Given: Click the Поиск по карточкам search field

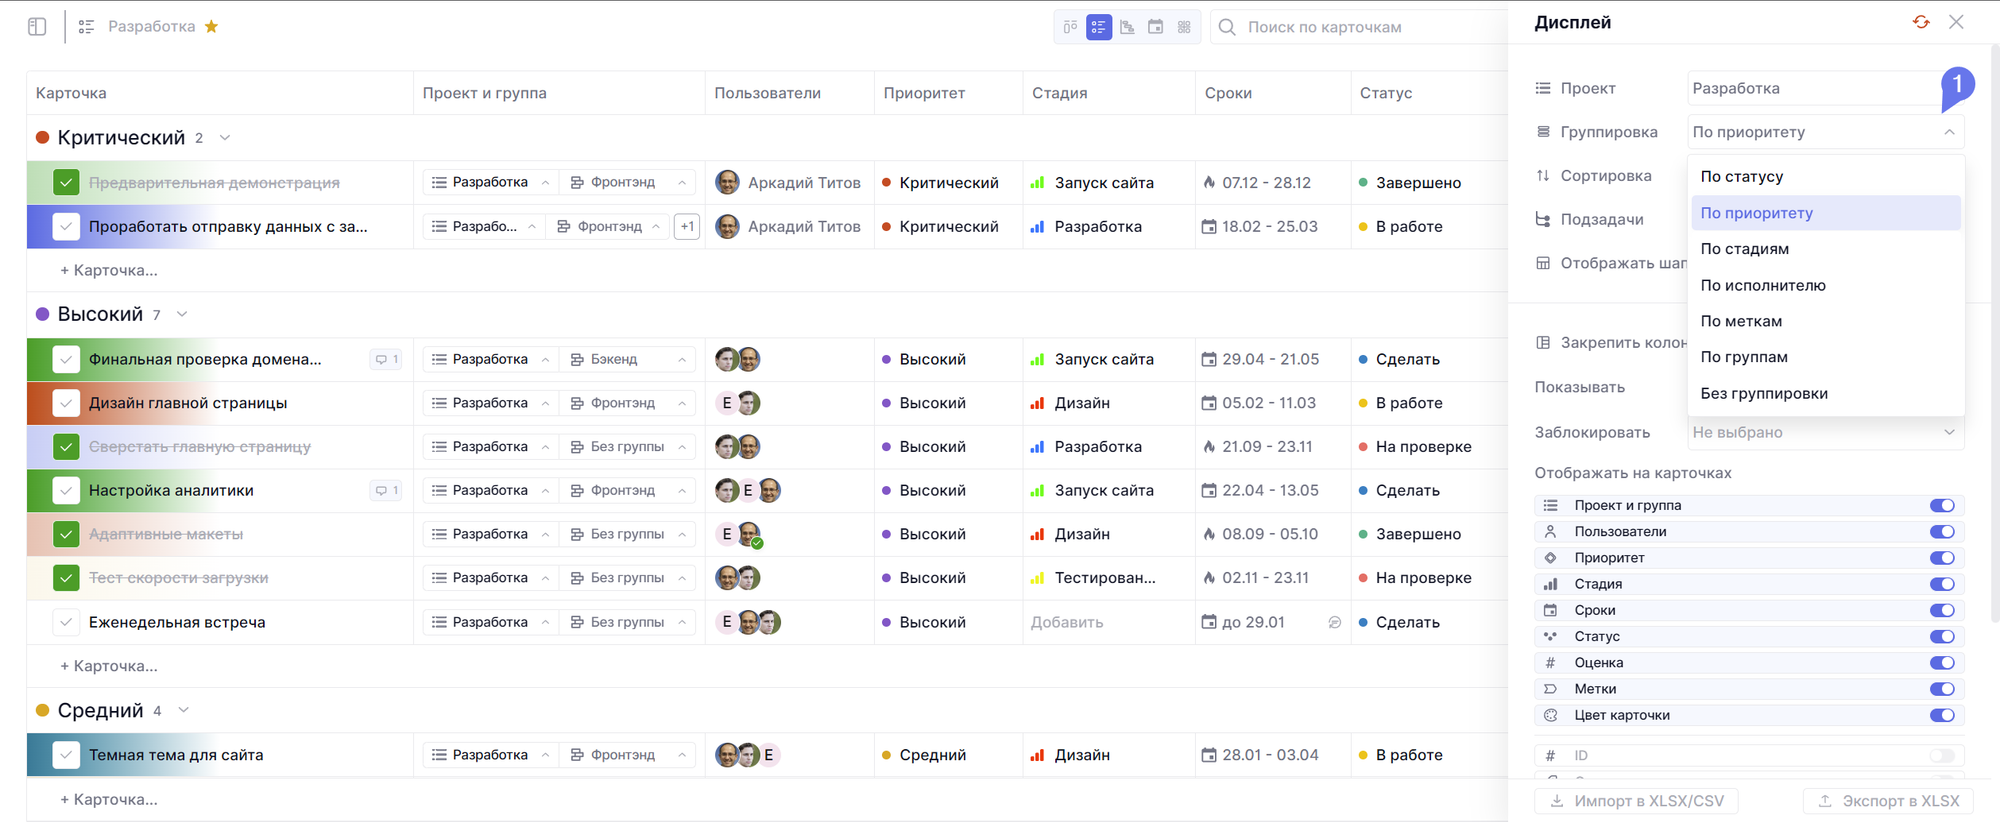Looking at the screenshot, I should [x=1360, y=27].
